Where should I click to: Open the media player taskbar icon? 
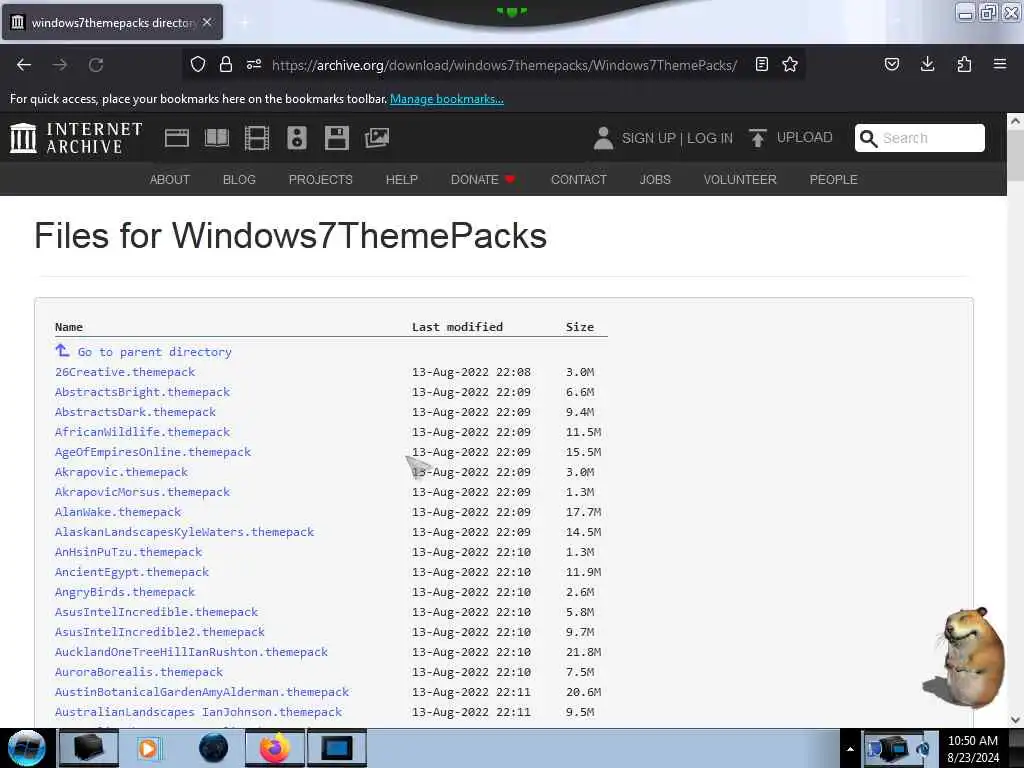pyautogui.click(x=148, y=748)
